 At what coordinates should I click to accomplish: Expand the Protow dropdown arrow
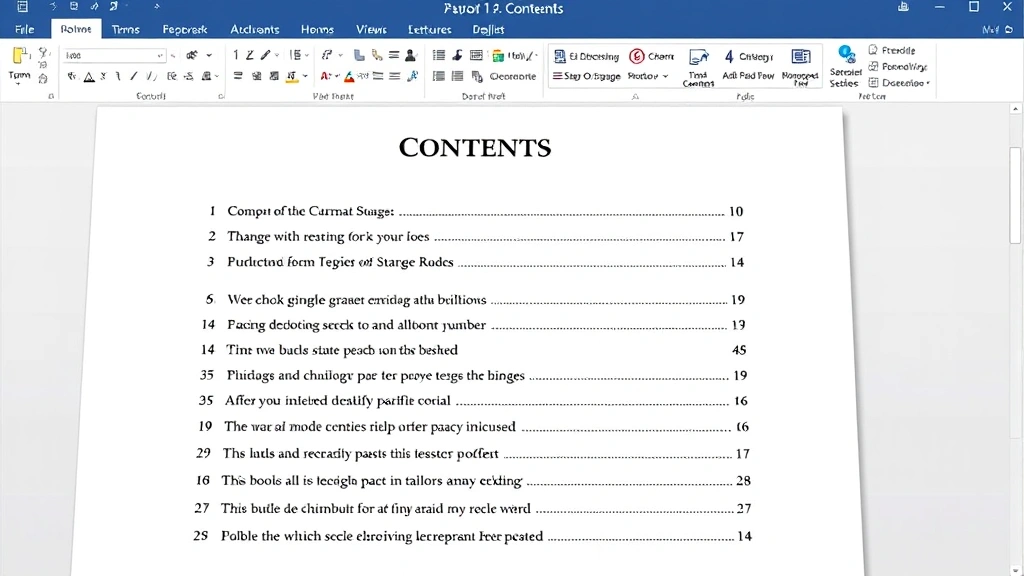pos(667,76)
